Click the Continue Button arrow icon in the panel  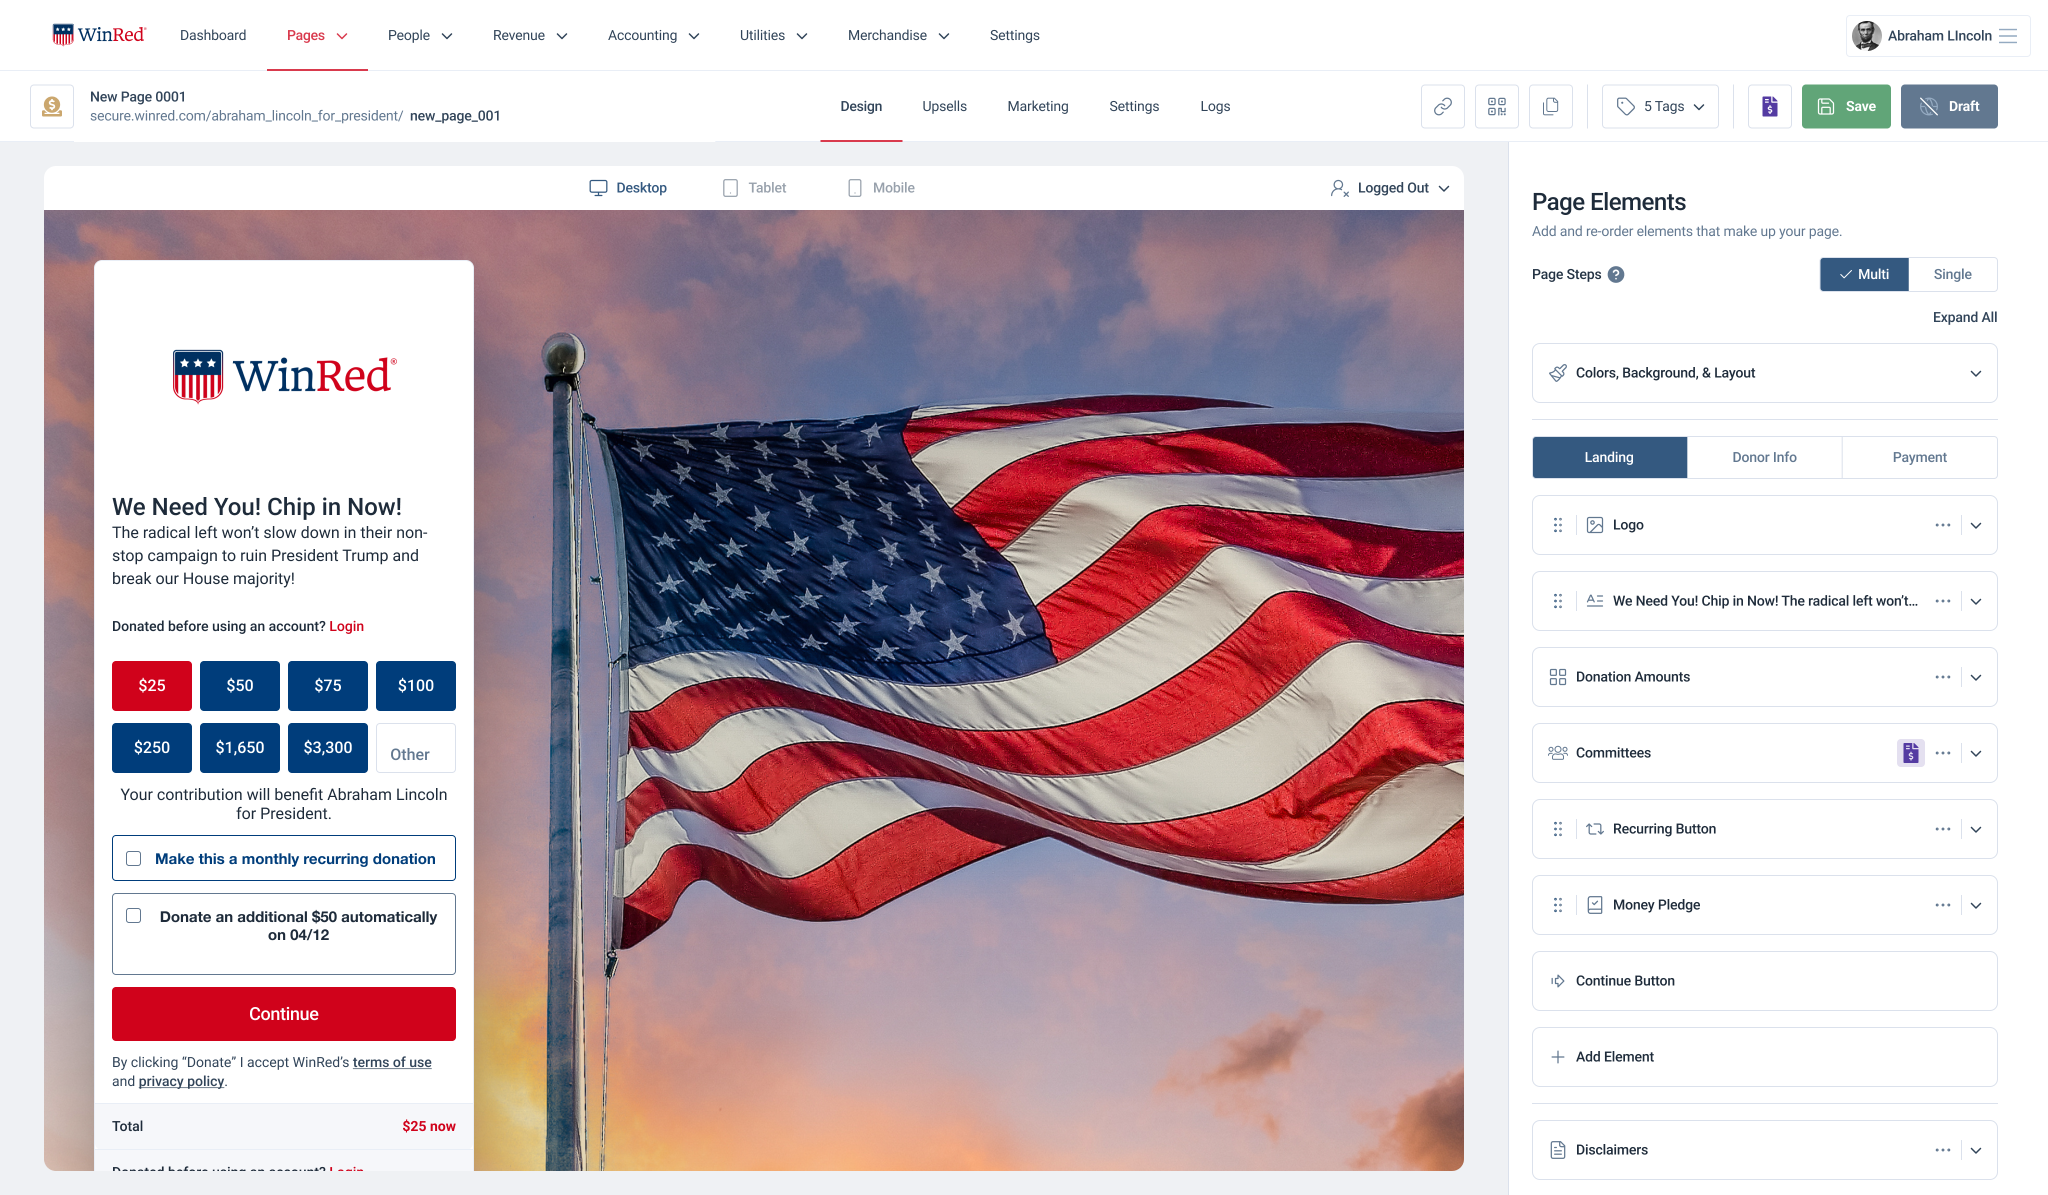point(1557,981)
